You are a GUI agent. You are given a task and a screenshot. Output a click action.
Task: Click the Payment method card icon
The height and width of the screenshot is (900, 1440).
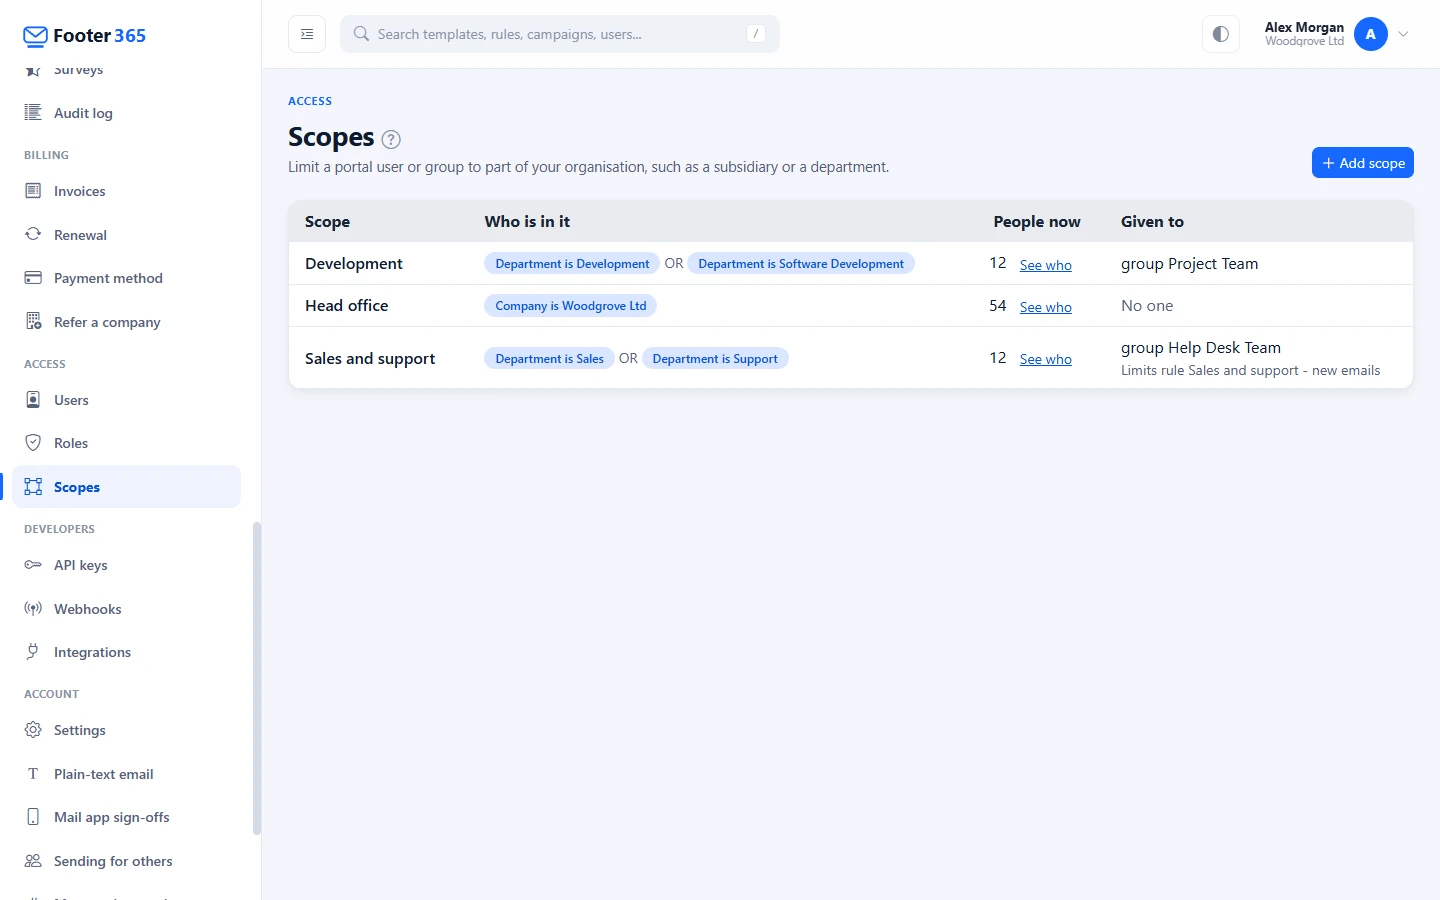point(33,277)
